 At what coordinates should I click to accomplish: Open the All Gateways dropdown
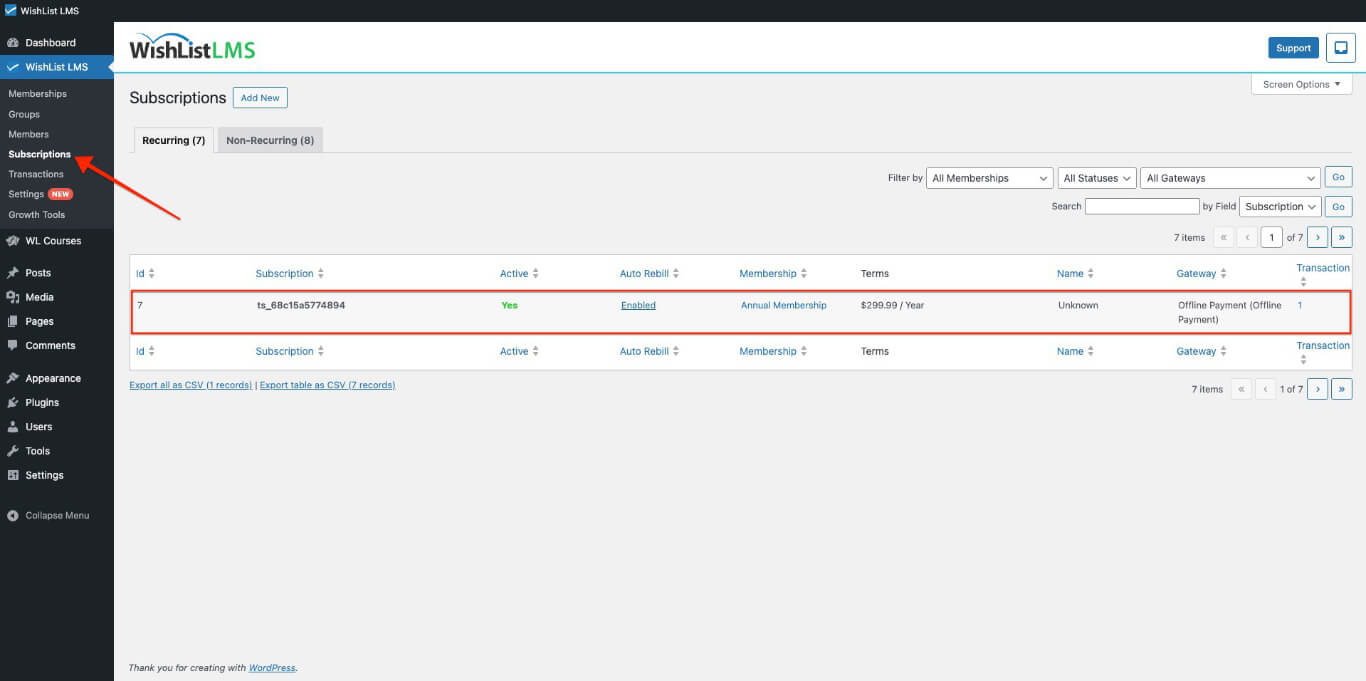point(1230,177)
